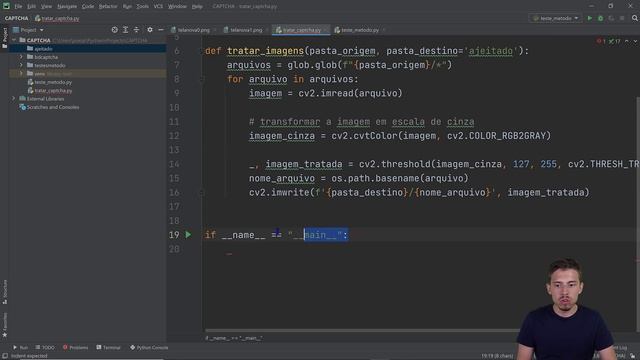Open the TODO tool window
The height and width of the screenshot is (360, 640).
(x=45, y=347)
